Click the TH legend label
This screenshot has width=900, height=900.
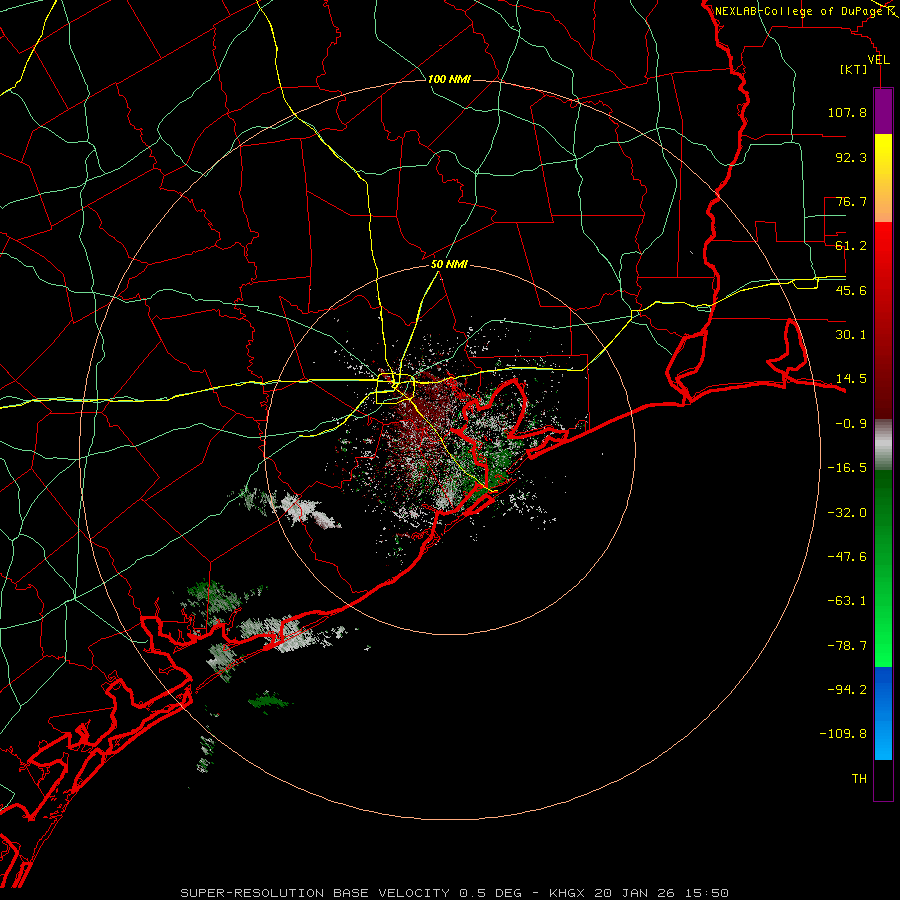click(859, 779)
